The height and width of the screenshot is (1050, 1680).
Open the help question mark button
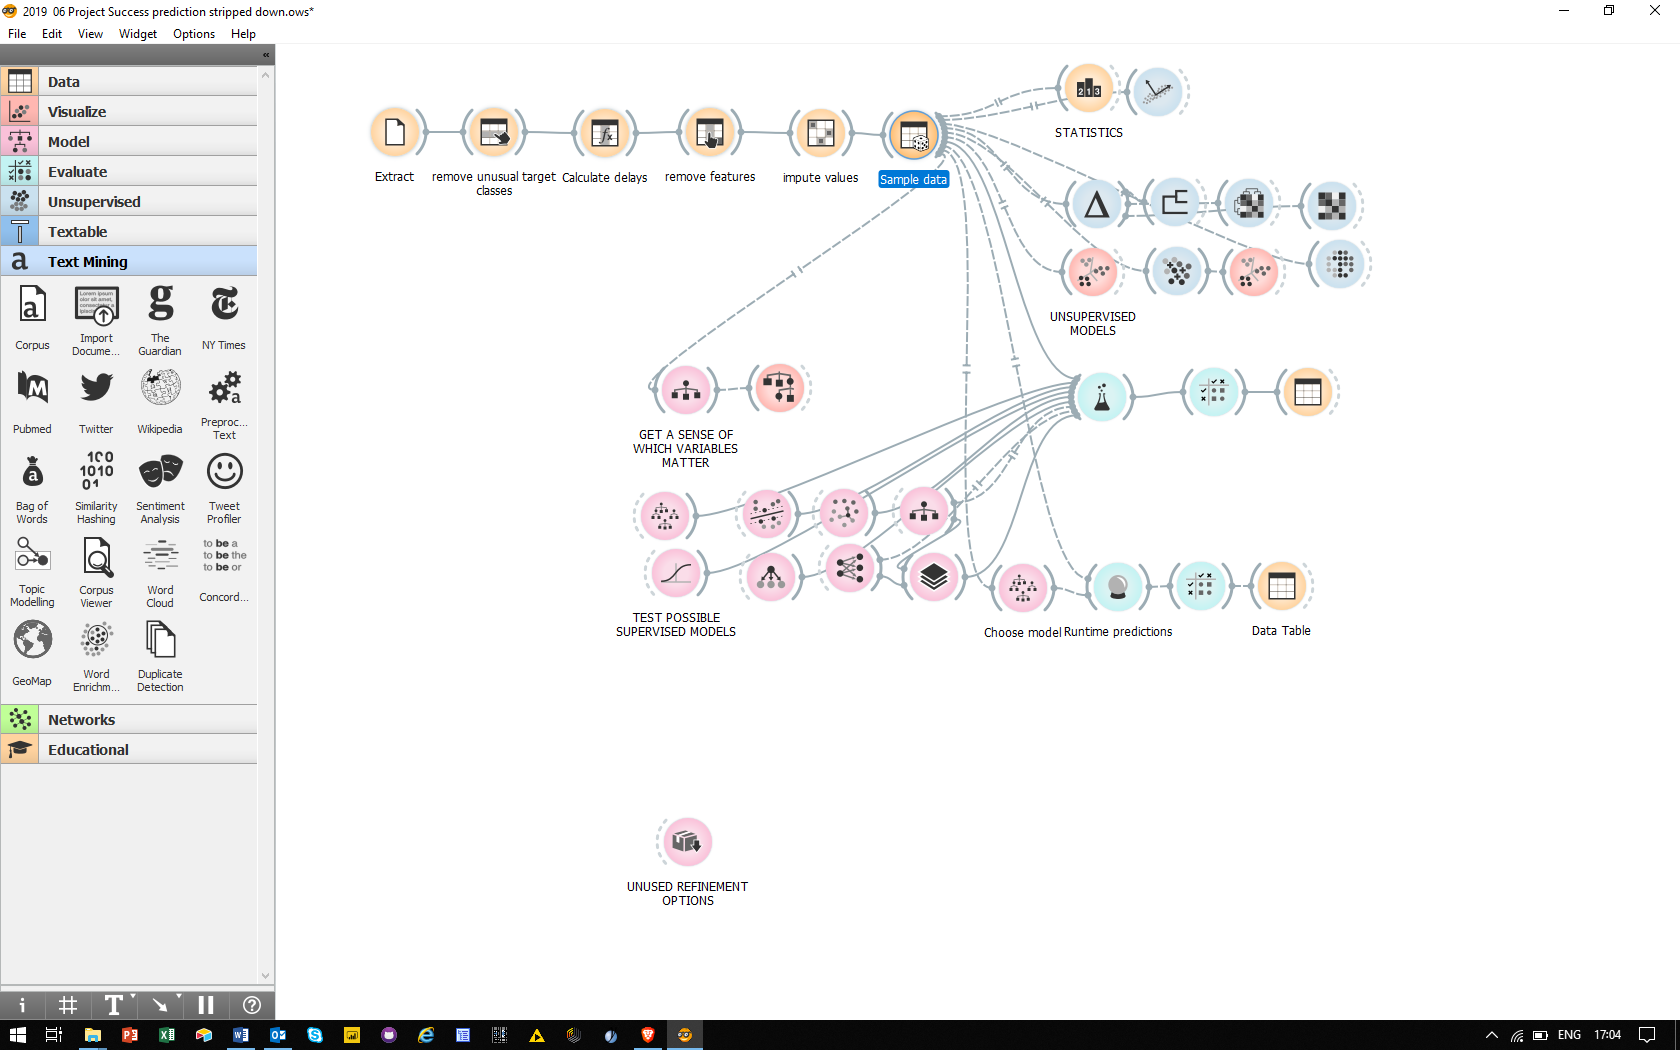[x=252, y=1005]
